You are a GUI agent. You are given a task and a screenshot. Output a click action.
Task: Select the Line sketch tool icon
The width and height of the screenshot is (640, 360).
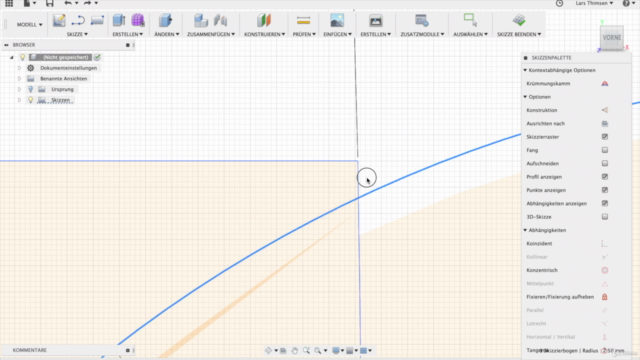coord(78,20)
